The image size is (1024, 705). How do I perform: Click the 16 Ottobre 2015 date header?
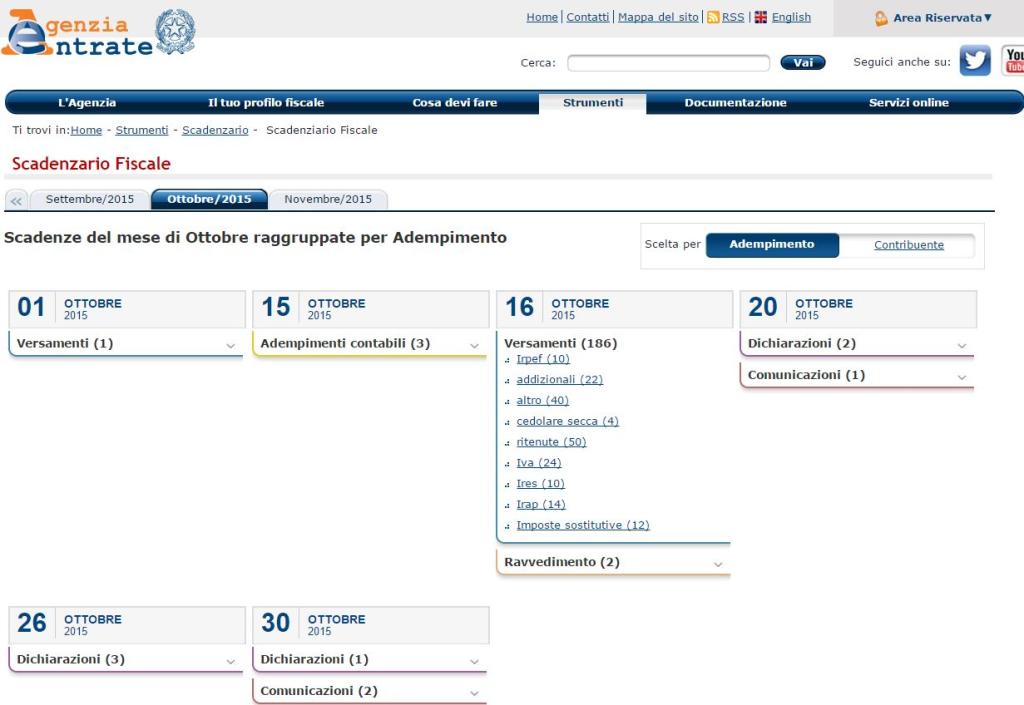click(615, 309)
